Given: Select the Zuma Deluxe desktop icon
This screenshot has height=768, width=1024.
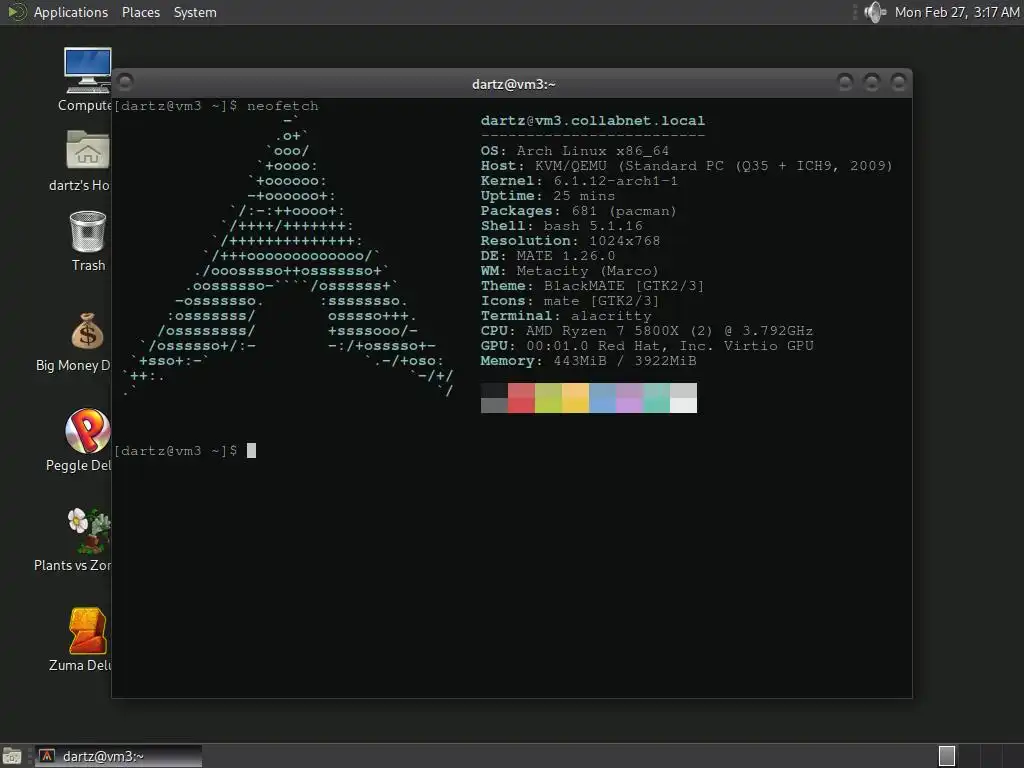Looking at the screenshot, I should point(88,631).
